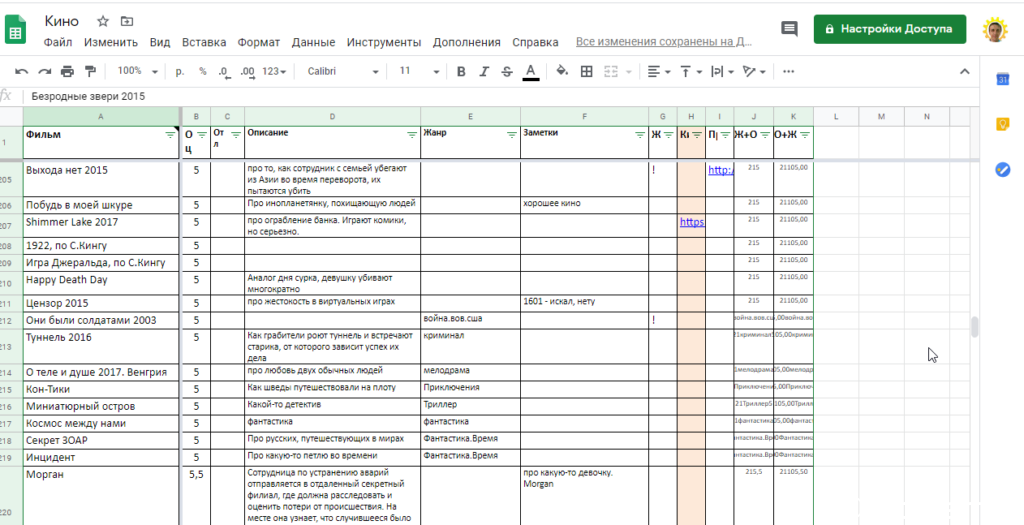Screen dimensions: 1024x525
Task: Open the Формат menu
Action: point(259,42)
